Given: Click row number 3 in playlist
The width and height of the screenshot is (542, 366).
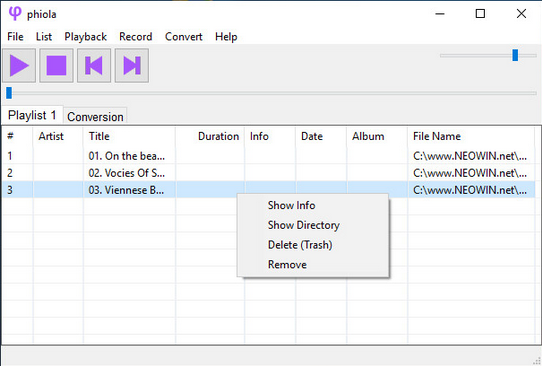Looking at the screenshot, I should pos(10,190).
